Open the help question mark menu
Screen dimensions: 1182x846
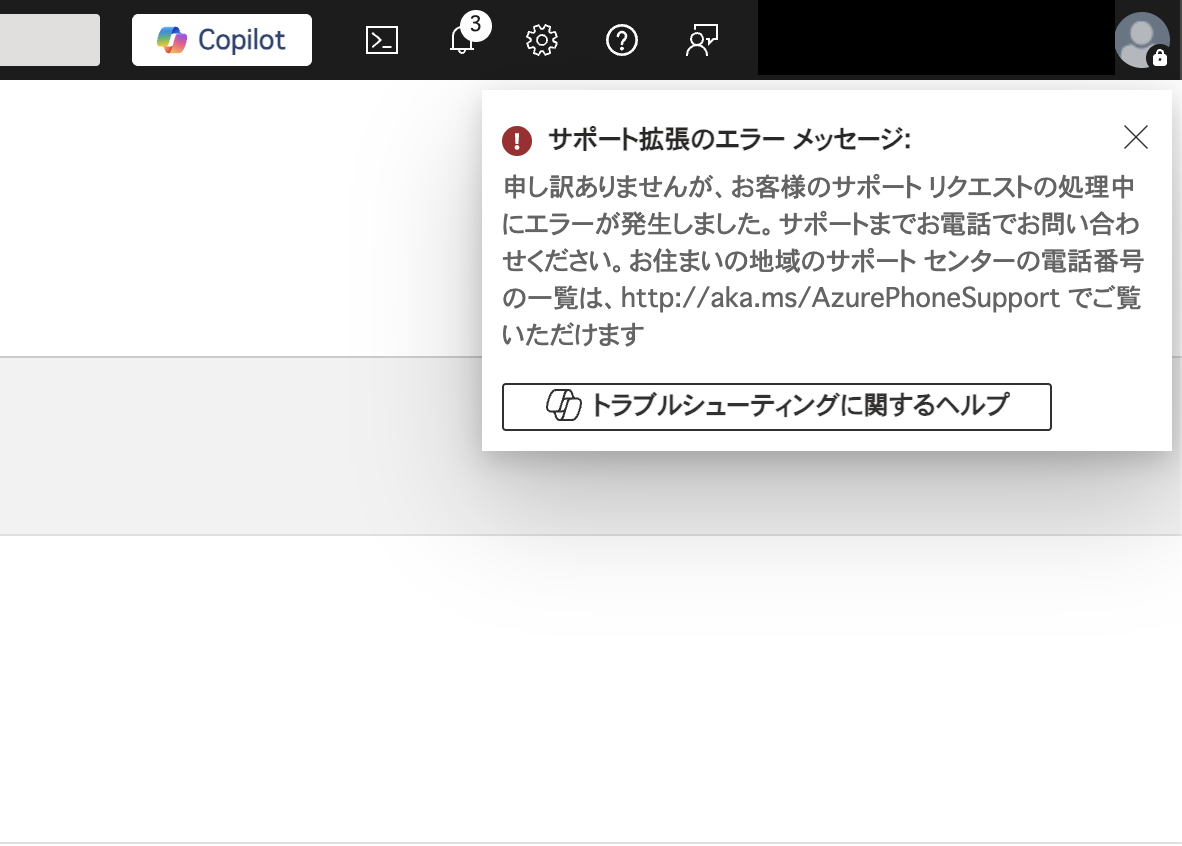[621, 40]
